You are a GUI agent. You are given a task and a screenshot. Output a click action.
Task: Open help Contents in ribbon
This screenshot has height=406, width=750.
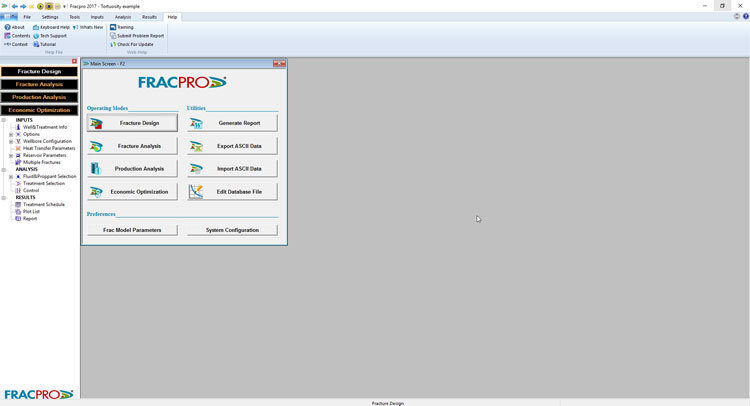tap(17, 36)
